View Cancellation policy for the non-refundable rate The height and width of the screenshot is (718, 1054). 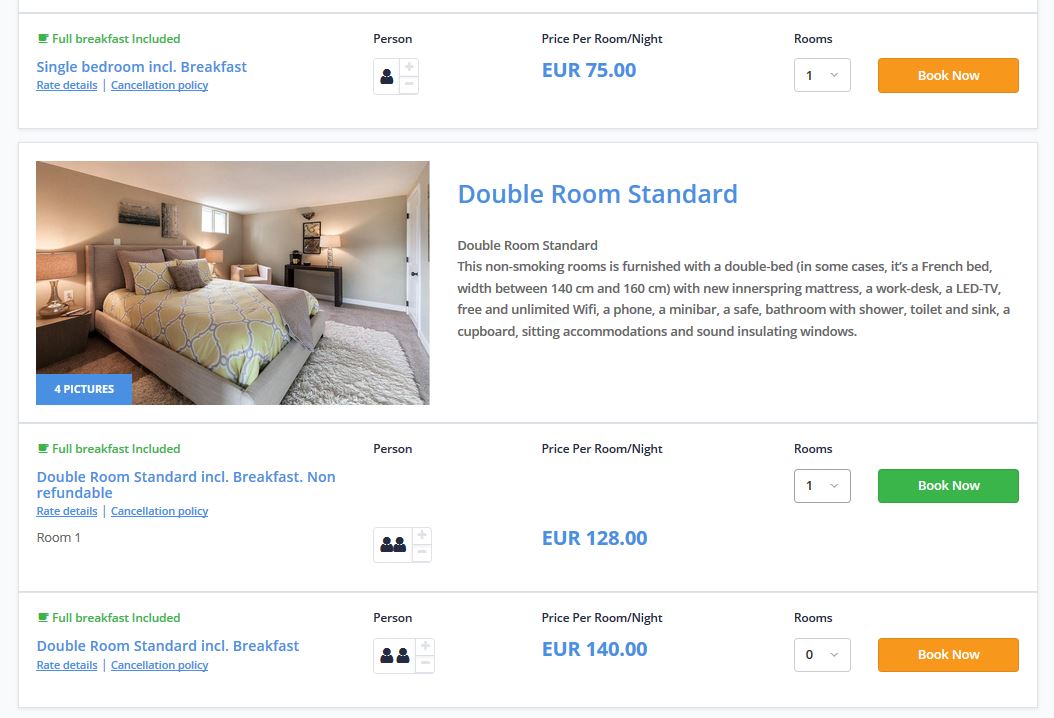(x=159, y=511)
